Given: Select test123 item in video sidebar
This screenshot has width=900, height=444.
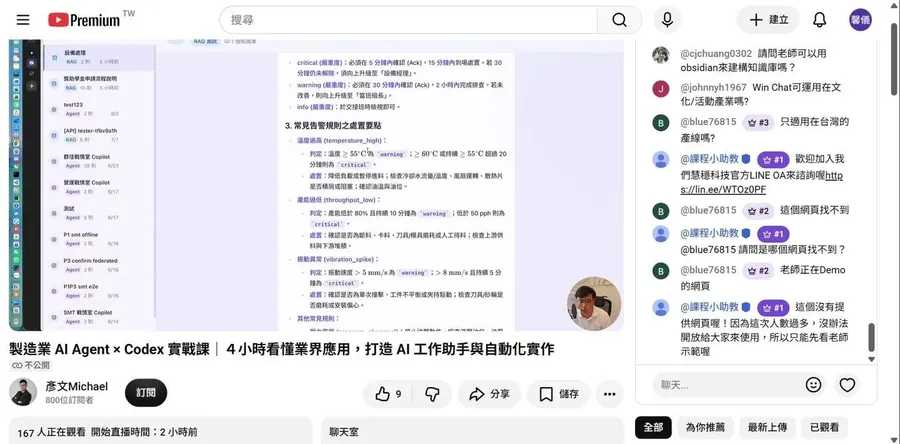Looking at the screenshot, I should [x=99, y=109].
